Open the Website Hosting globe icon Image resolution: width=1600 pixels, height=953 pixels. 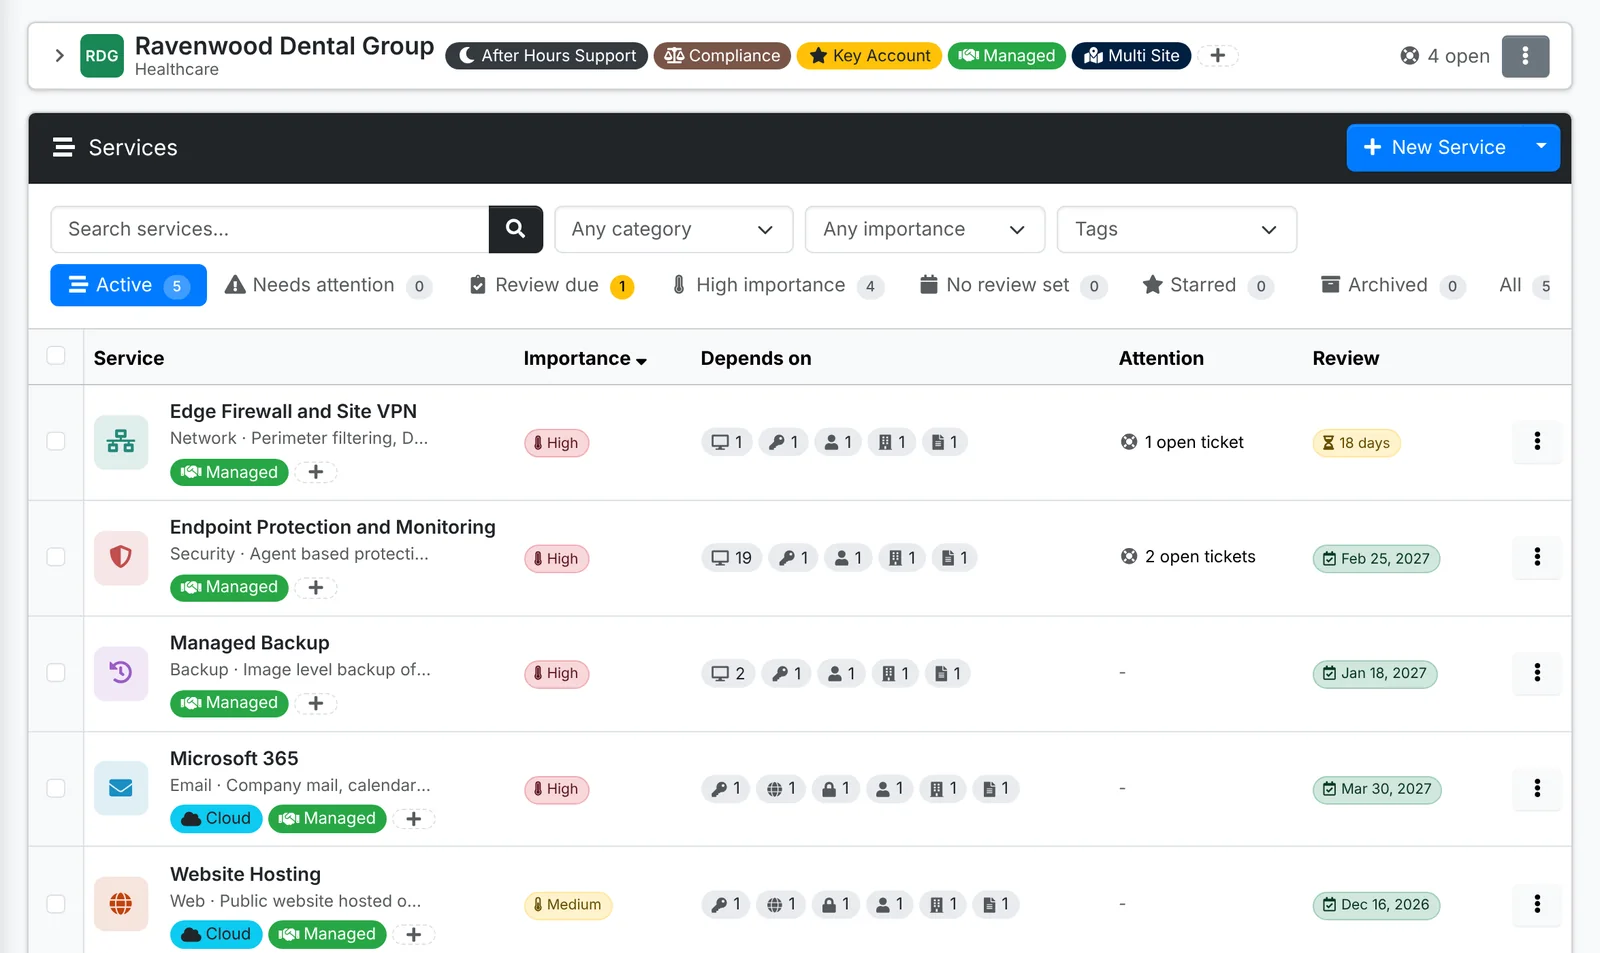[x=121, y=904]
